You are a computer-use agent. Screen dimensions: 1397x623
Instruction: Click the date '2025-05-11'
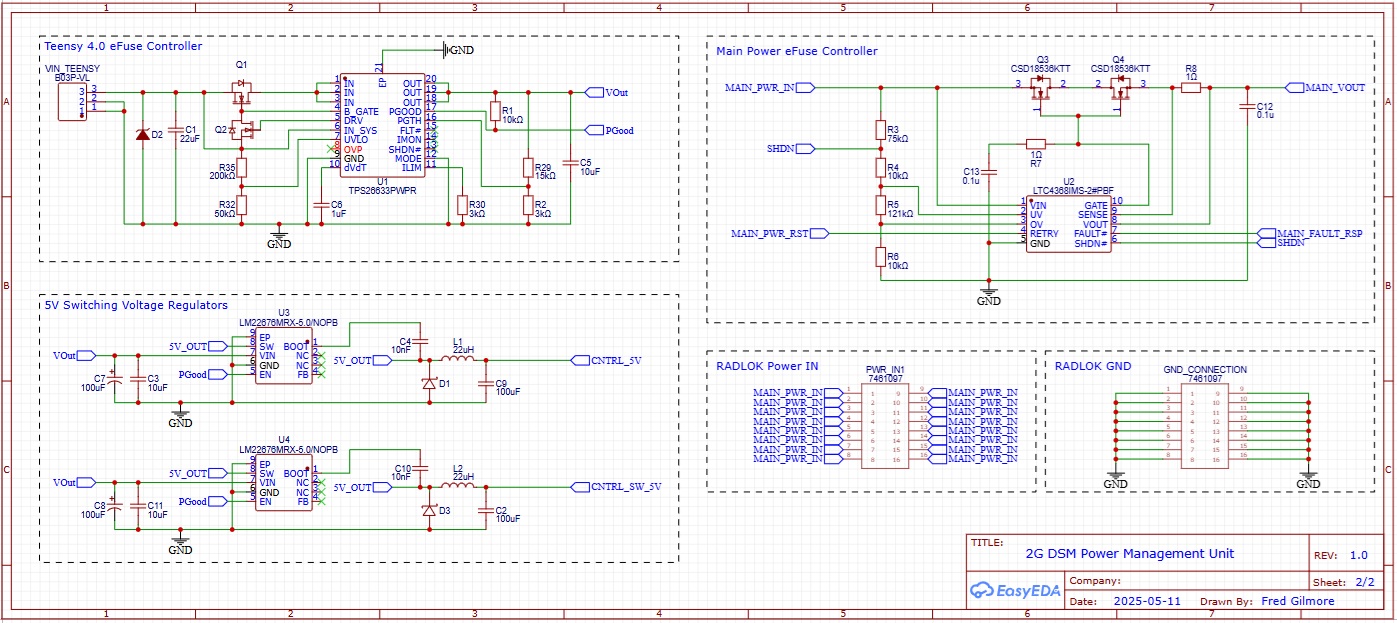tap(1145, 602)
